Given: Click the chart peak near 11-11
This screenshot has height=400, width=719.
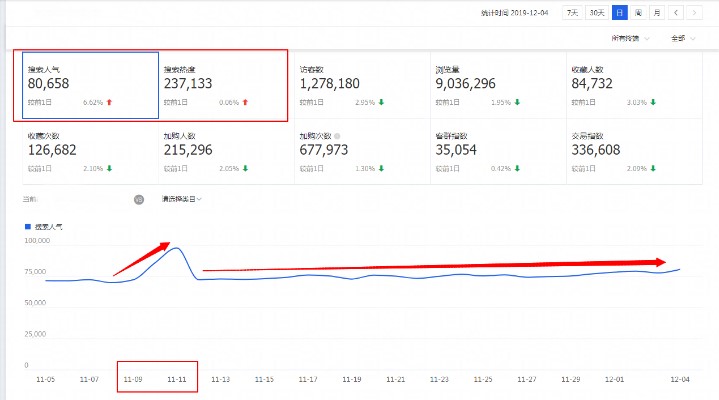Looking at the screenshot, I should 176,248.
